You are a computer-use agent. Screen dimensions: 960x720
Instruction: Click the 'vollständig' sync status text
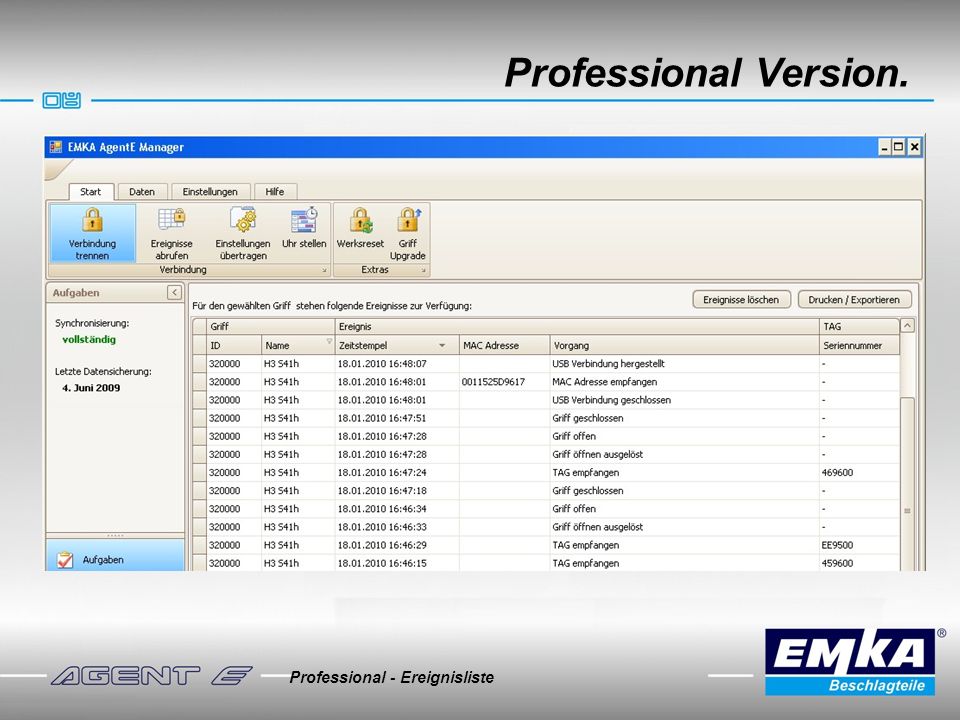click(89, 340)
